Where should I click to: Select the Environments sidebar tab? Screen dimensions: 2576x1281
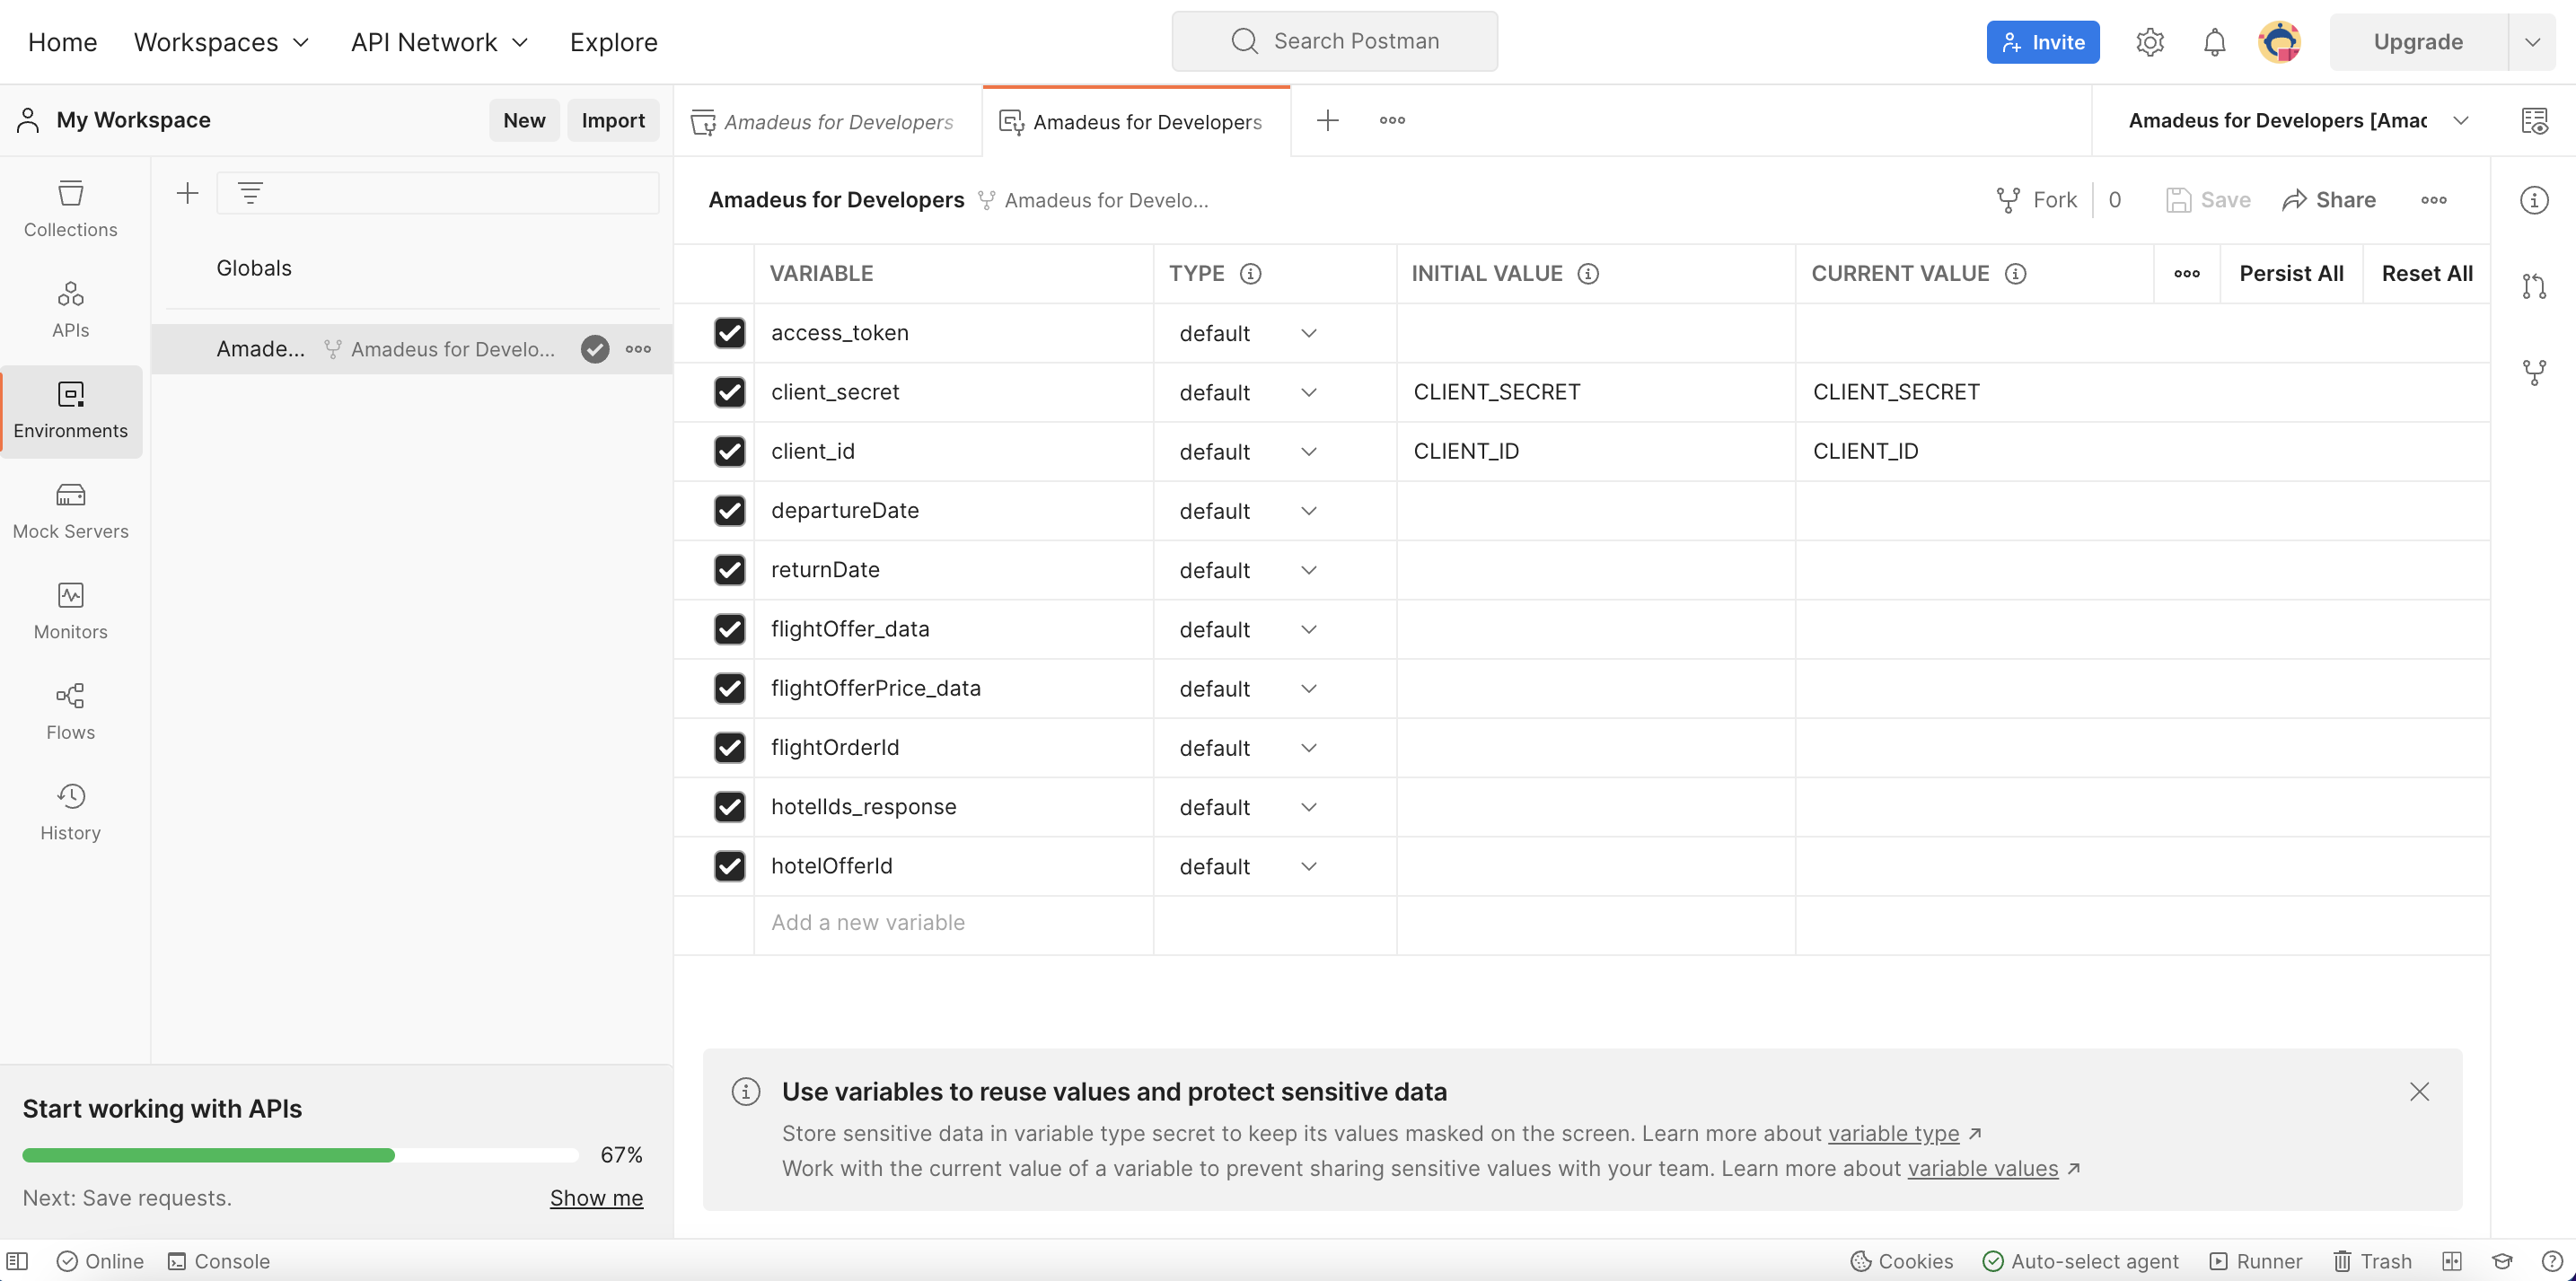click(70, 411)
